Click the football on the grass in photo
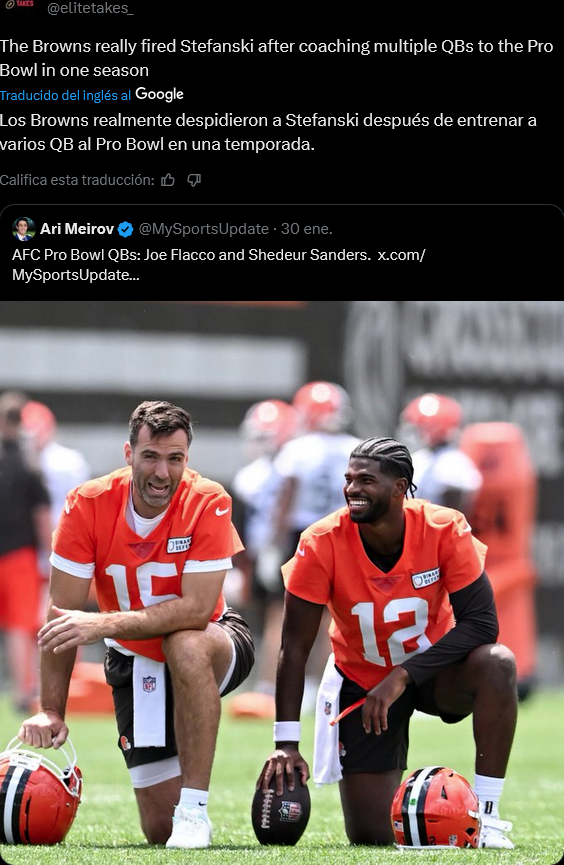 point(281,808)
